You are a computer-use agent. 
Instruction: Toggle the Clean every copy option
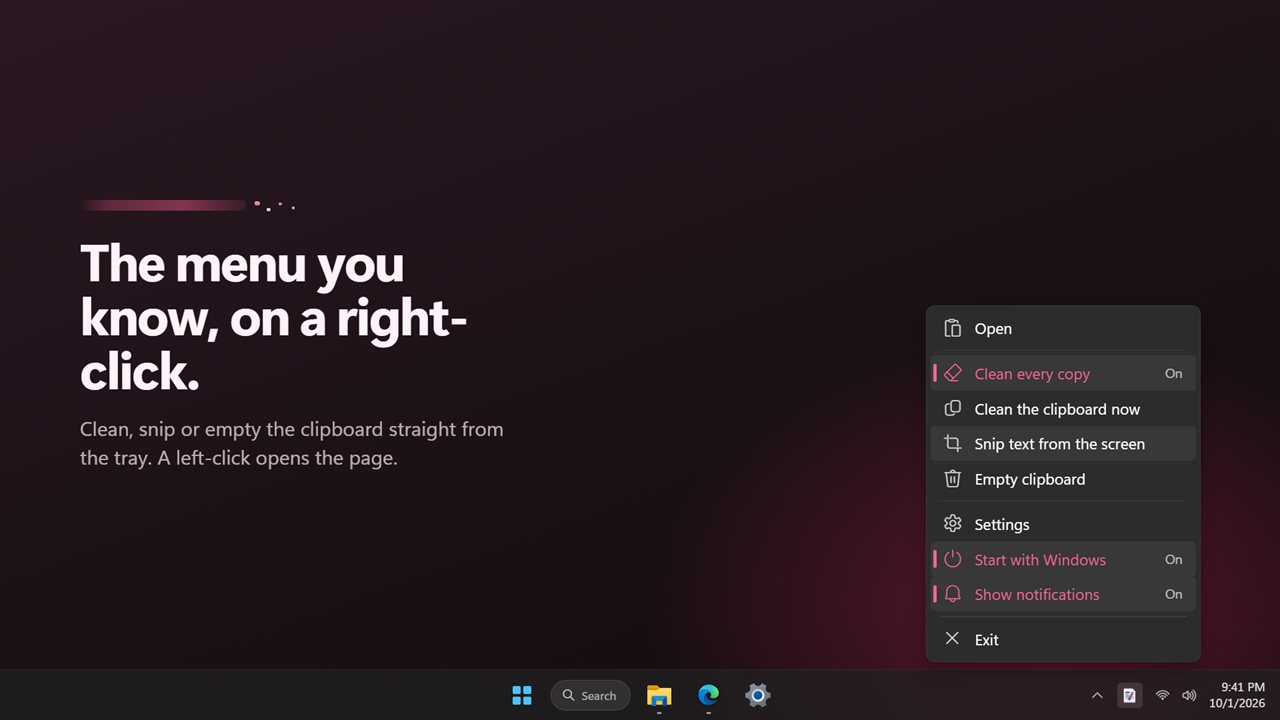1063,374
